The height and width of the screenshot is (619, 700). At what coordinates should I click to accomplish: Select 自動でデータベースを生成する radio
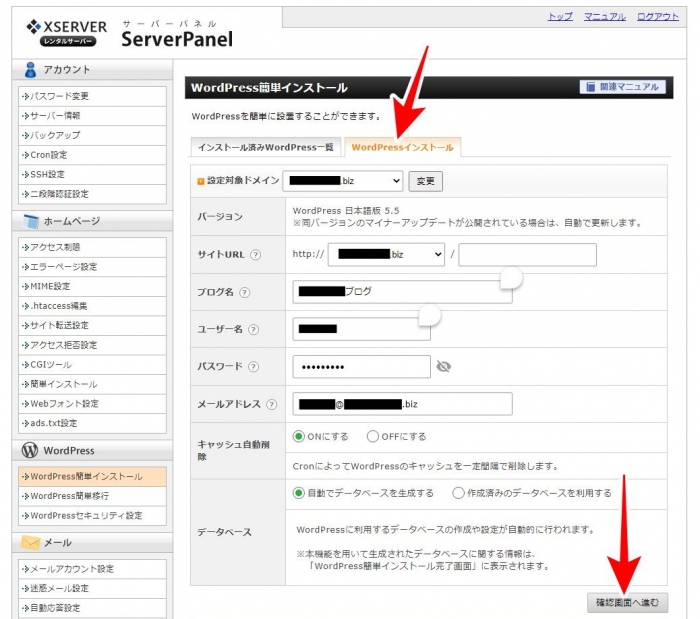coord(298,493)
